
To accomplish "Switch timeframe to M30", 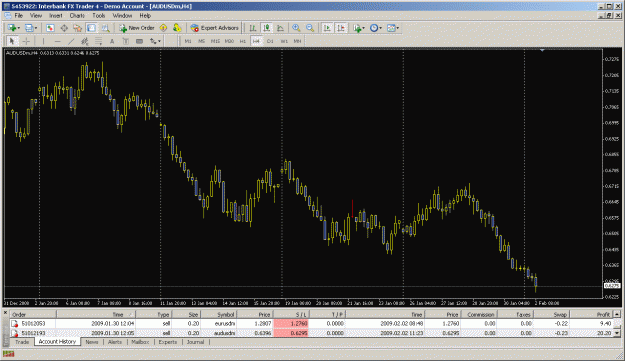I will pos(229,41).
